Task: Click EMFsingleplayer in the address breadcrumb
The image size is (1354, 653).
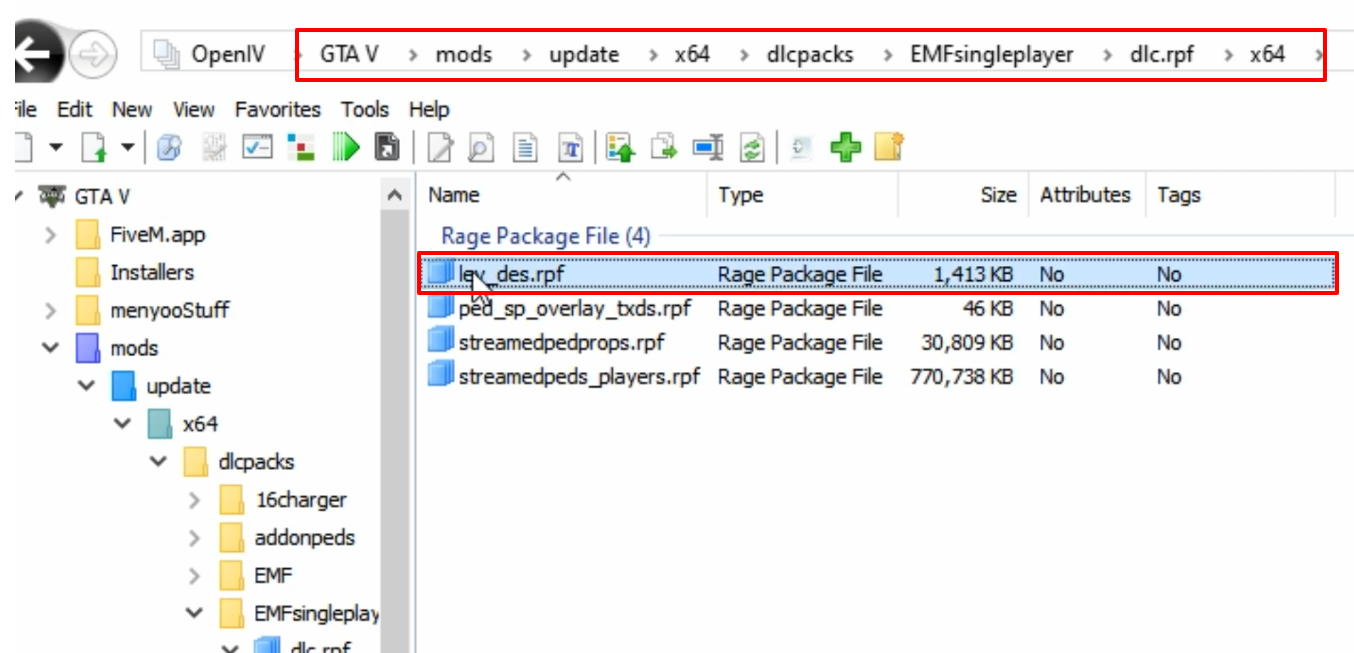Action: (992, 54)
